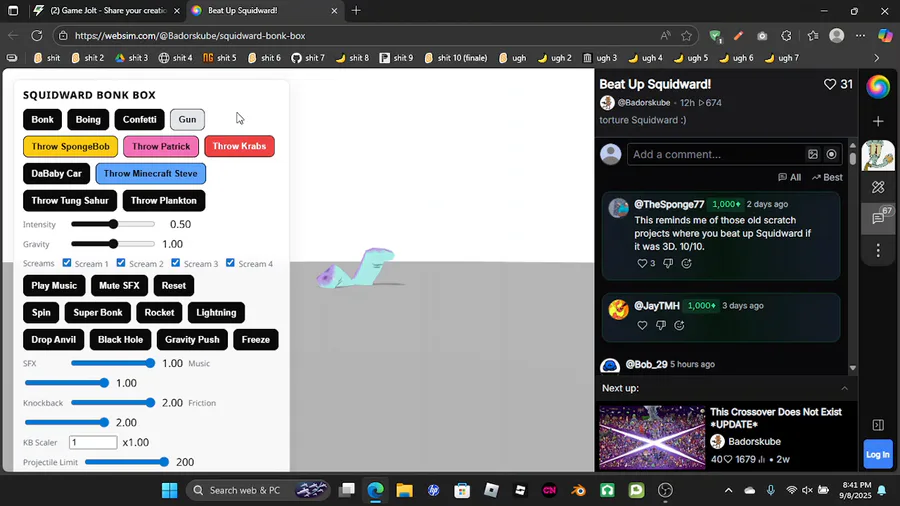Show hidden system tray icons chevron
Viewport: 900px width, 506px height.
click(x=728, y=490)
